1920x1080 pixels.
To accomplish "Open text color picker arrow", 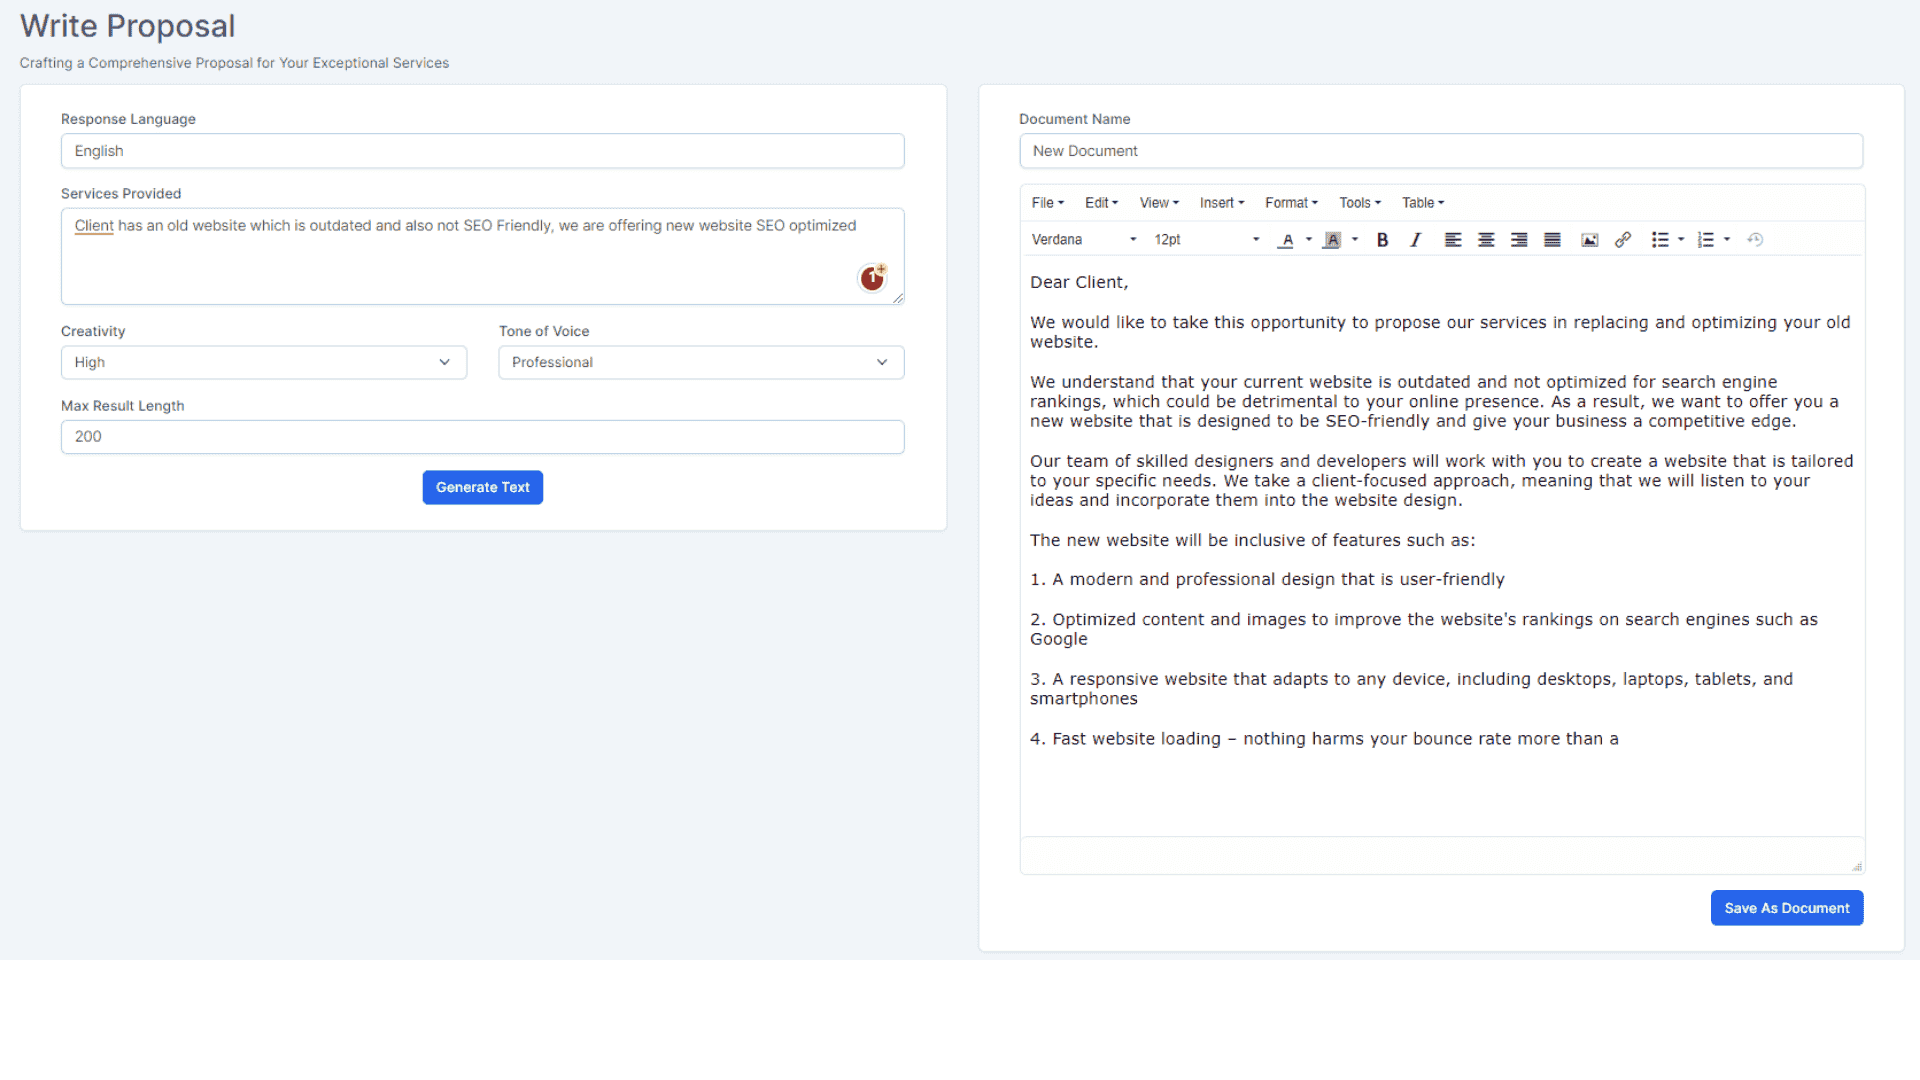I will (1309, 240).
